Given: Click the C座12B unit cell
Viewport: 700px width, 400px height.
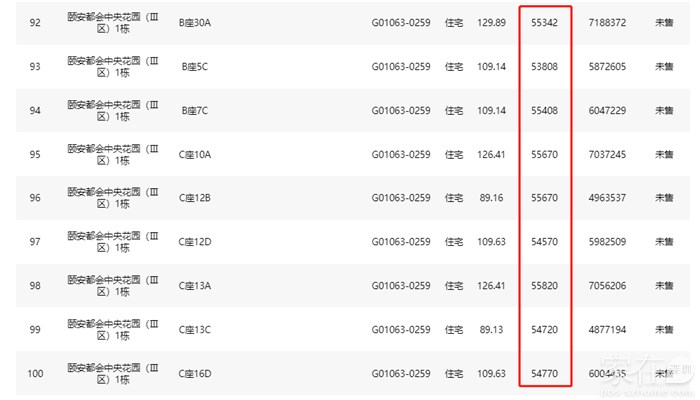Looking at the screenshot, I should (x=195, y=198).
